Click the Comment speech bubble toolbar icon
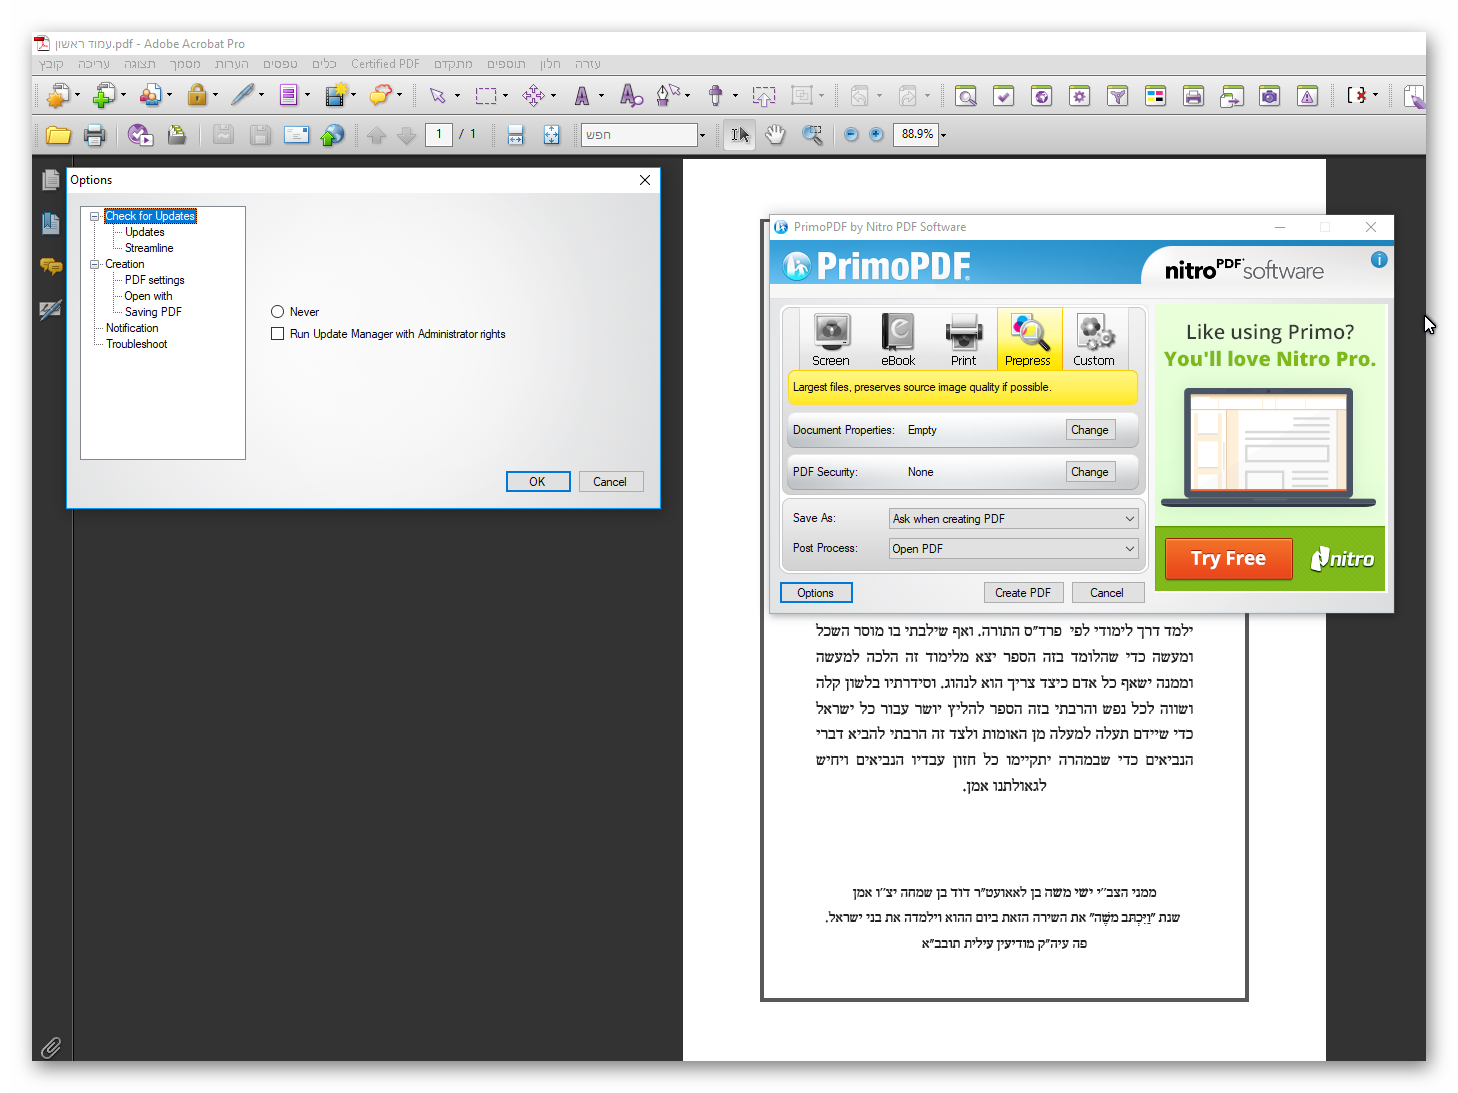The height and width of the screenshot is (1093, 1458). (x=381, y=95)
